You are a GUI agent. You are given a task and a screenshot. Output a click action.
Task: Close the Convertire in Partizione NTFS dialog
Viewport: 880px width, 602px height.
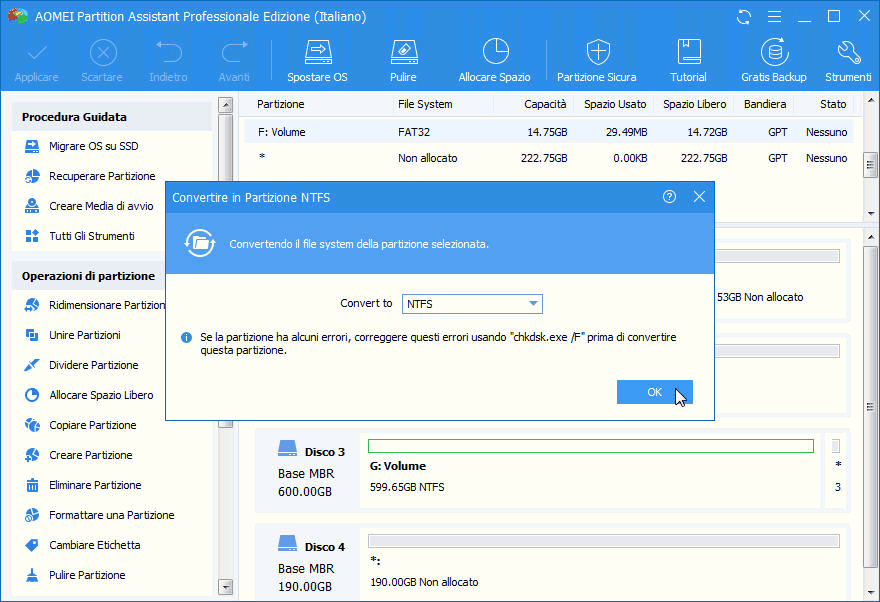pyautogui.click(x=699, y=196)
